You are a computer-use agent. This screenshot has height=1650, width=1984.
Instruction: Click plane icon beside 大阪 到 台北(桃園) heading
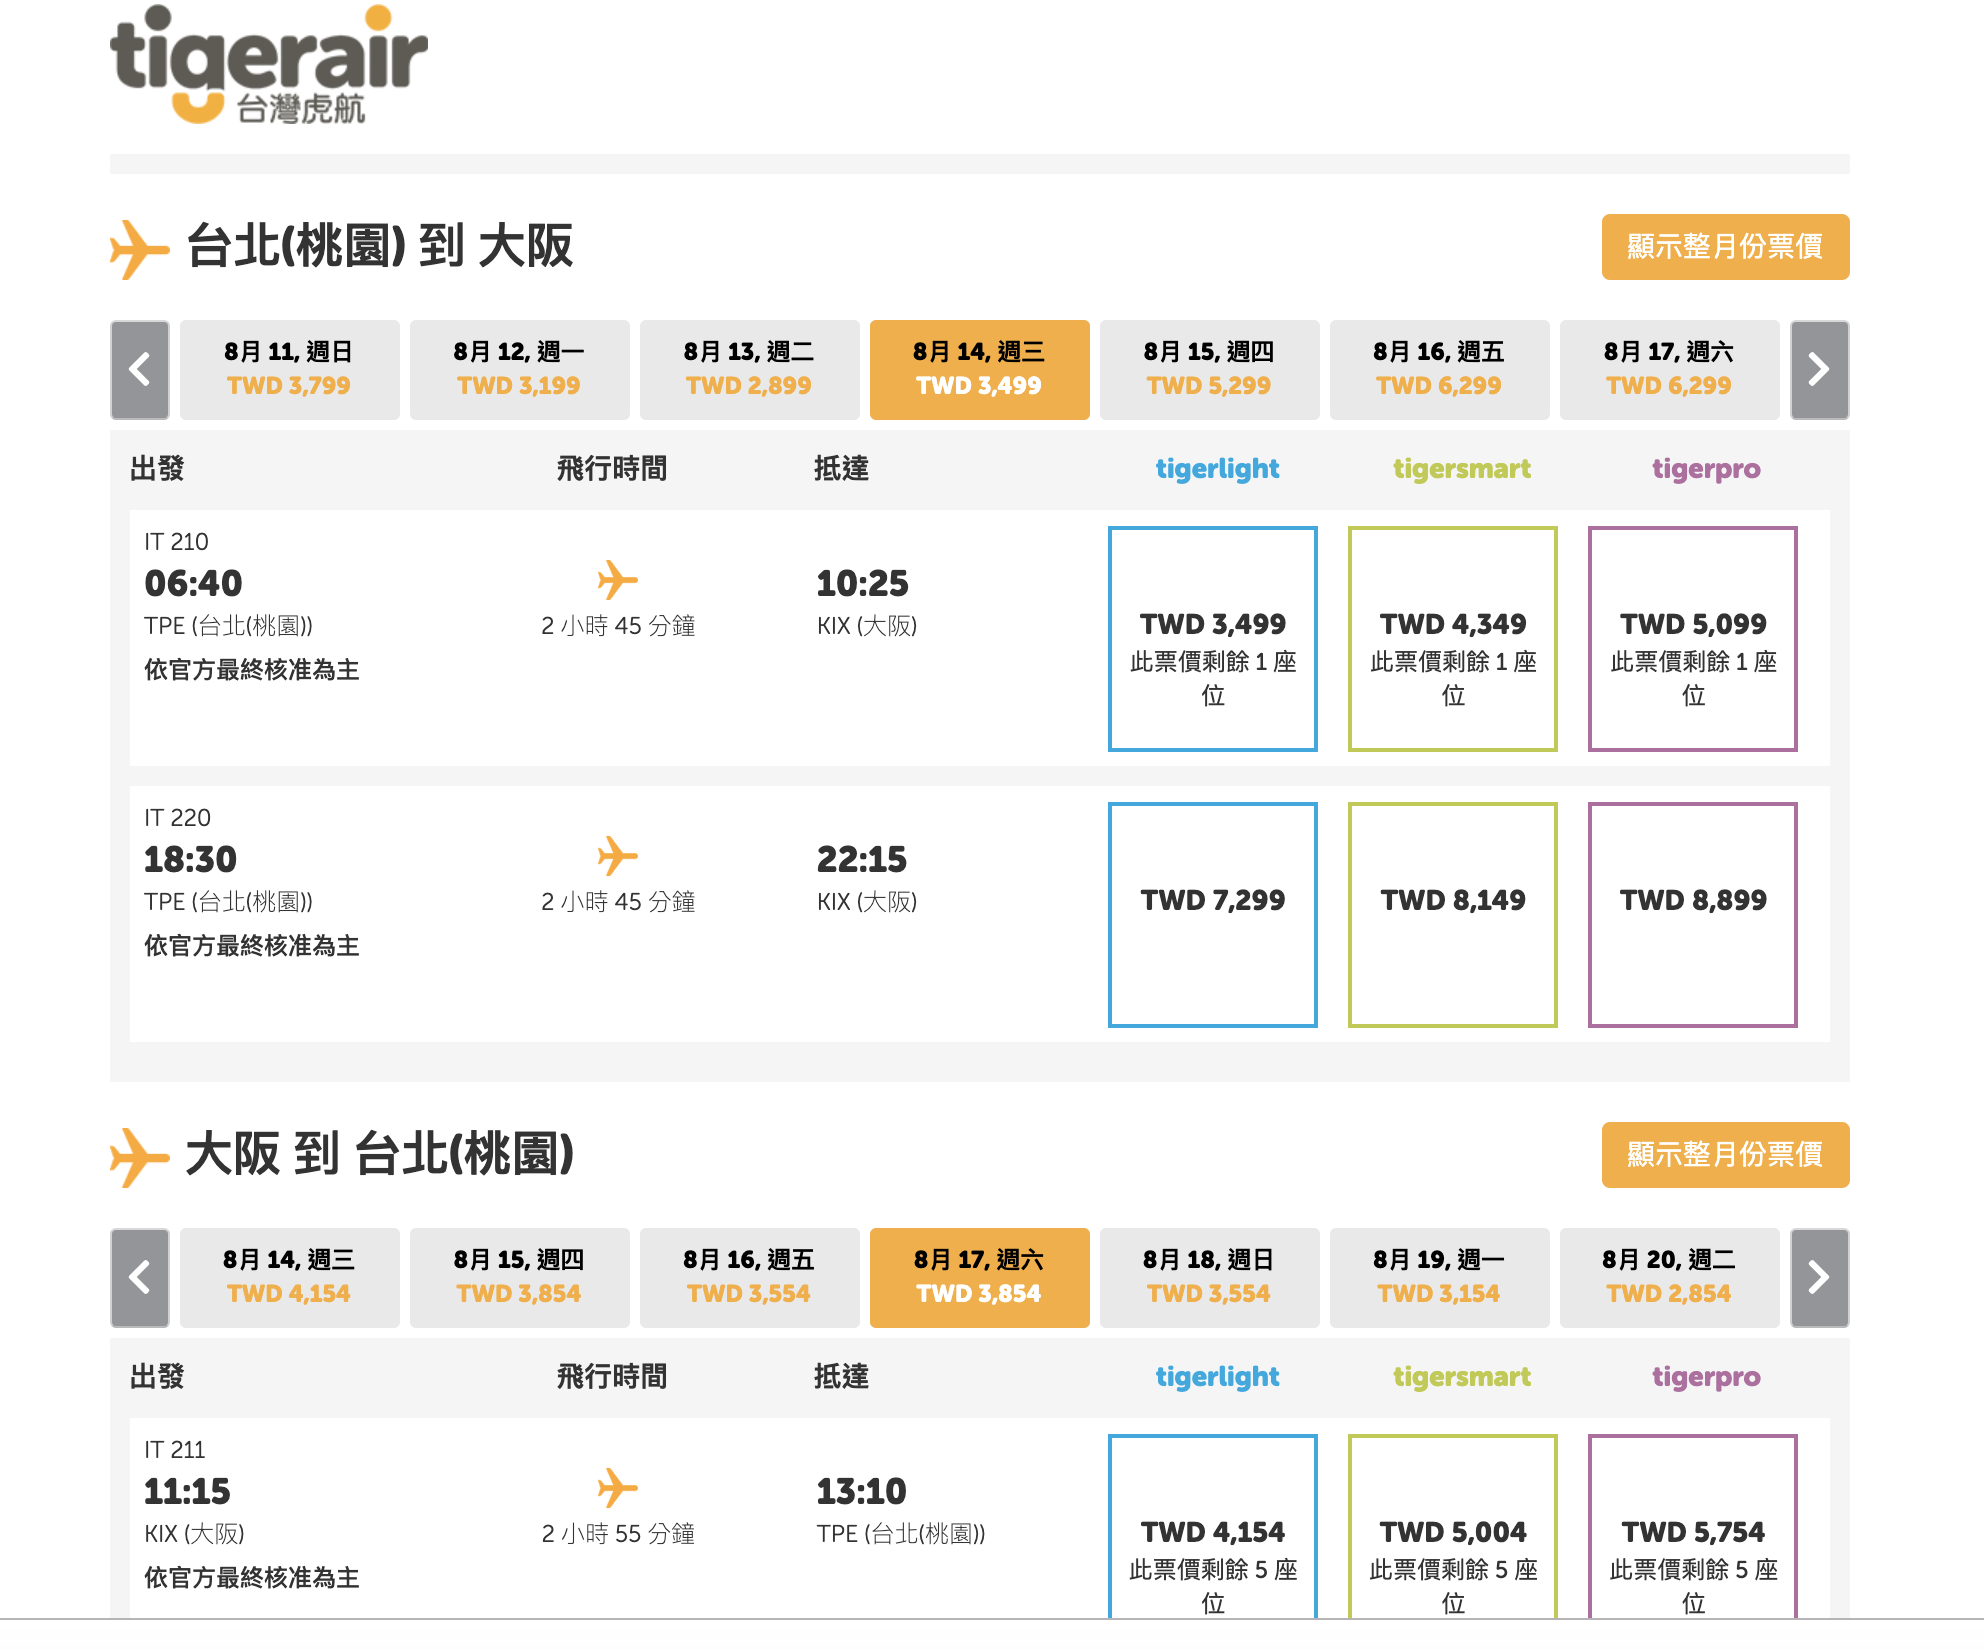click(x=139, y=1157)
